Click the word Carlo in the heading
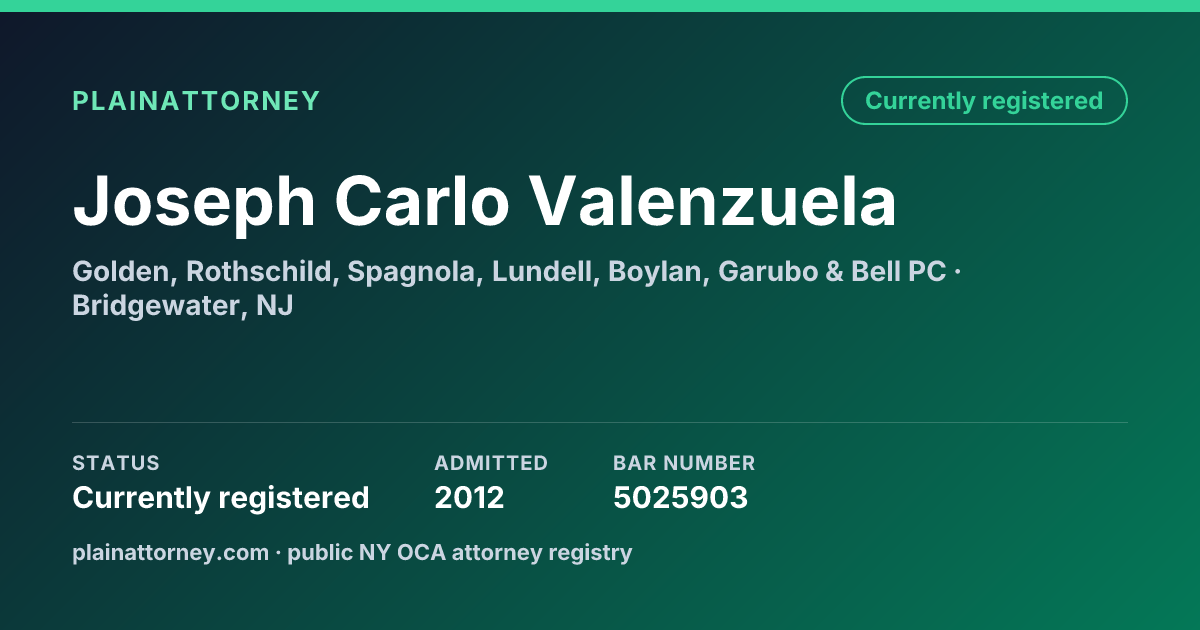Image resolution: width=1200 pixels, height=630 pixels. pyautogui.click(x=421, y=202)
